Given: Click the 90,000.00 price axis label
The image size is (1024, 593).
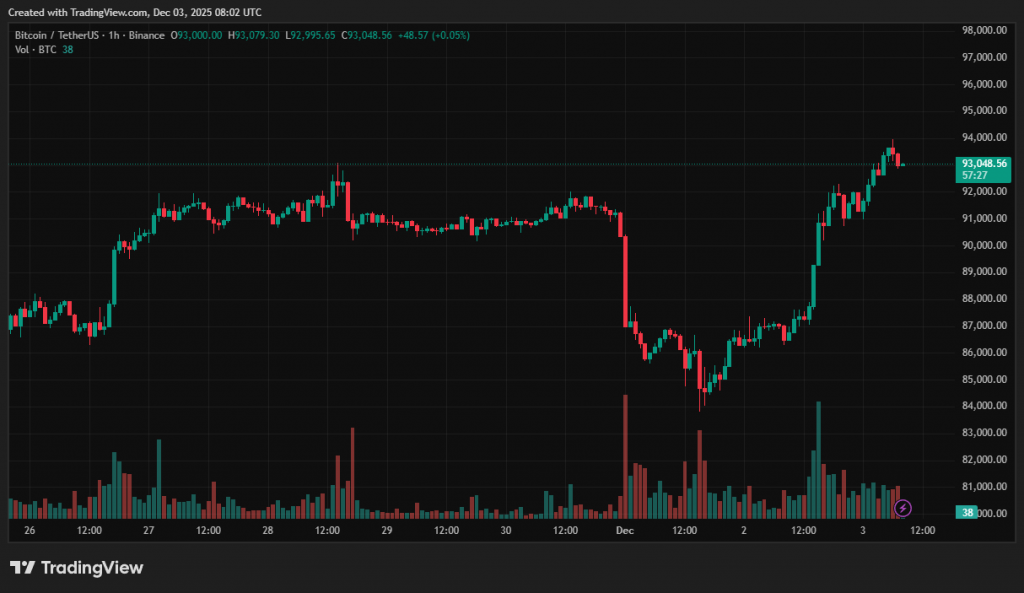Looking at the screenshot, I should [x=984, y=245].
